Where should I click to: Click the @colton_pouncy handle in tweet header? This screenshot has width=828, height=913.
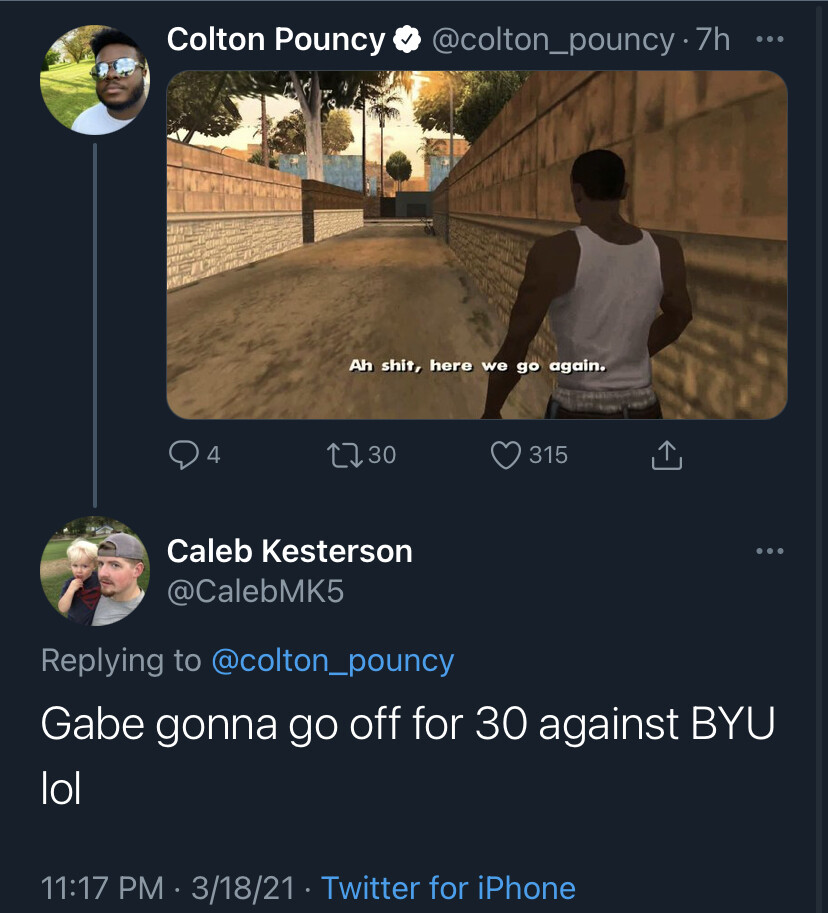553,40
